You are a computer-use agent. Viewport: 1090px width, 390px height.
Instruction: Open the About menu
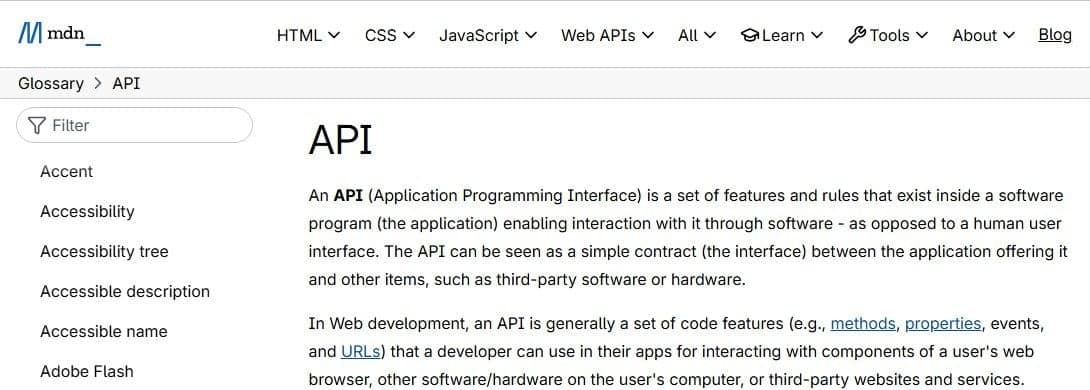coord(984,35)
